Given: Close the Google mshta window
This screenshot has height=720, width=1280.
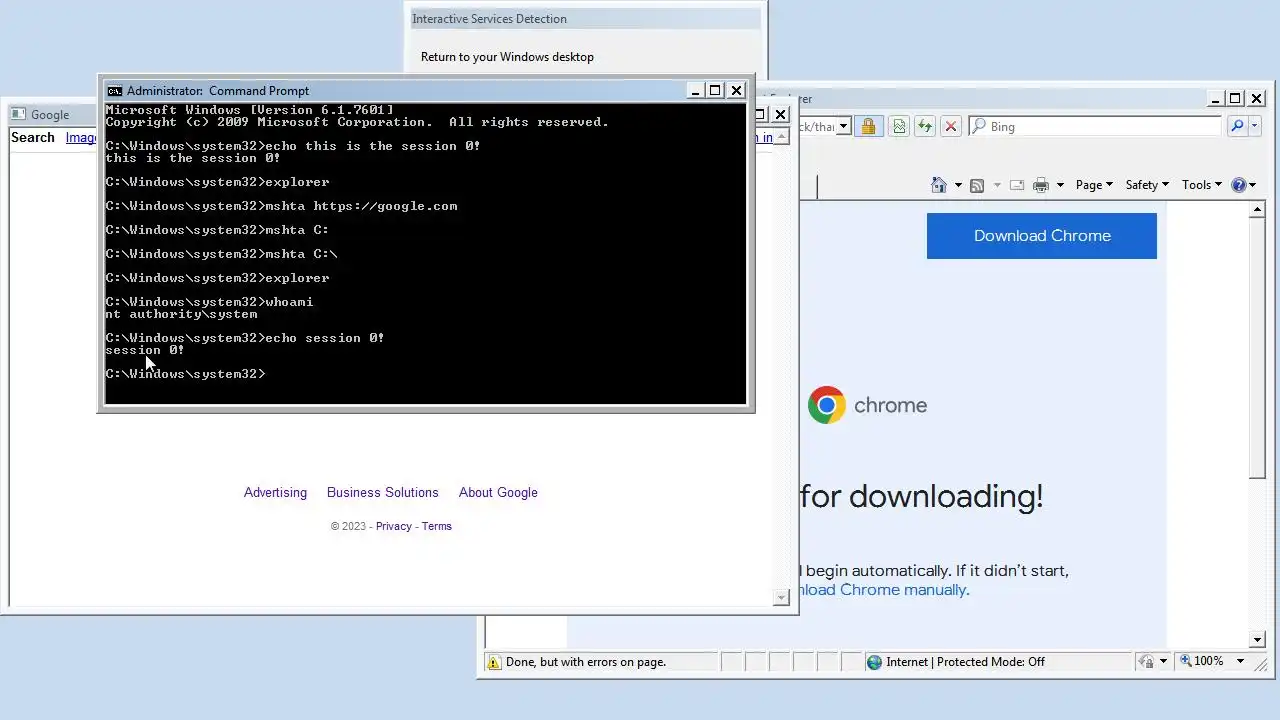Looking at the screenshot, I should (781, 115).
